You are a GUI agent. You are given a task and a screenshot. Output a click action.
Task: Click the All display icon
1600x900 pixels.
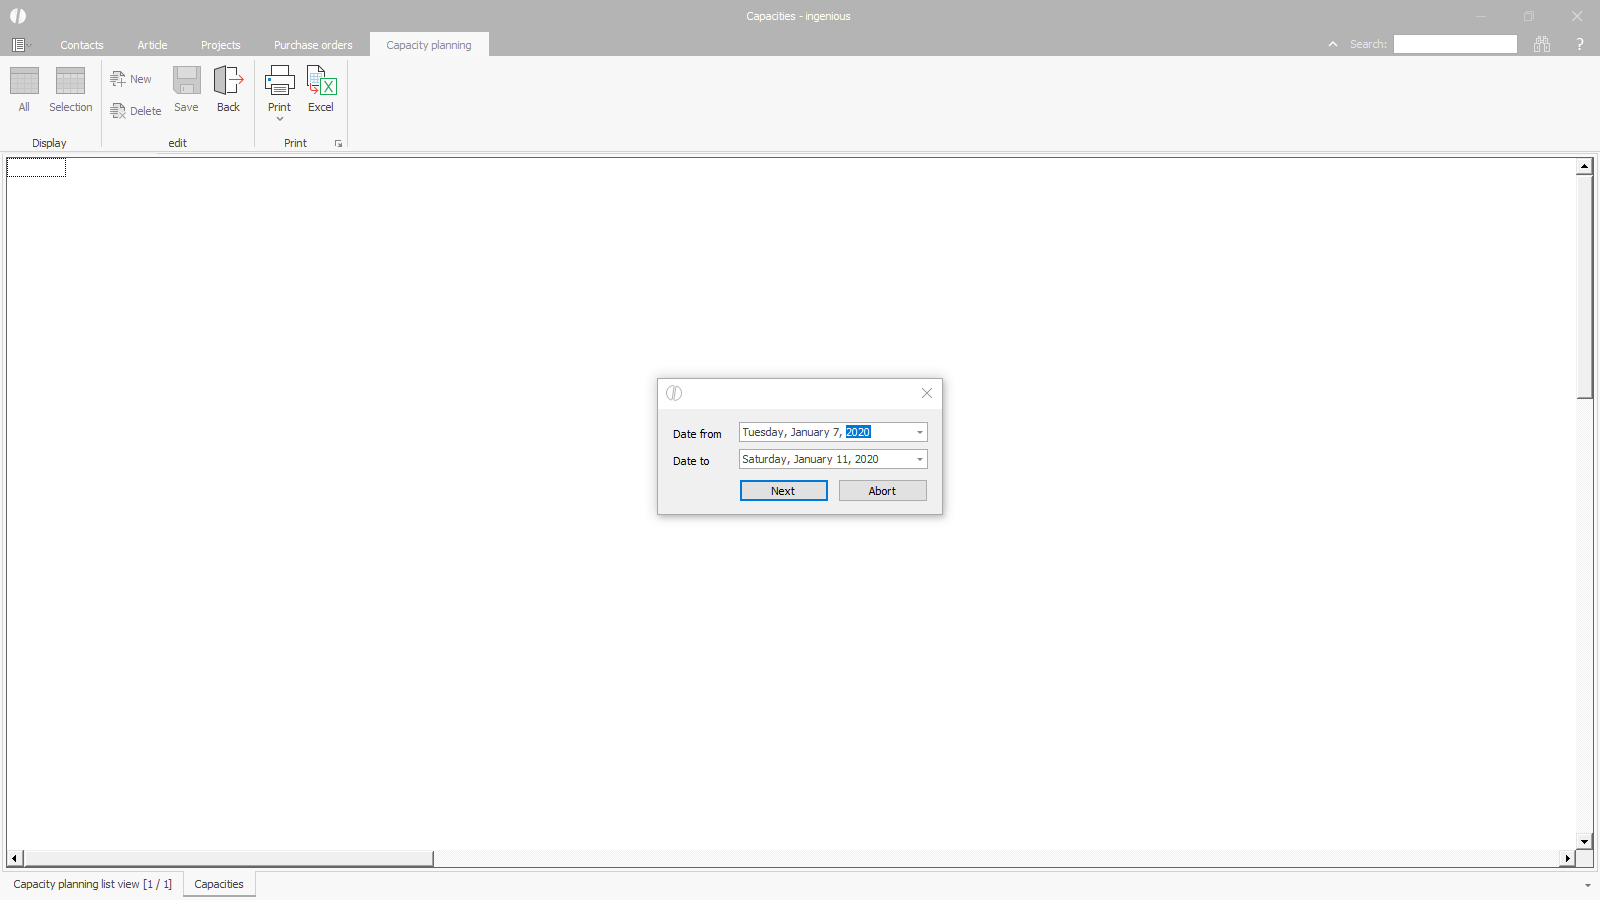point(24,82)
